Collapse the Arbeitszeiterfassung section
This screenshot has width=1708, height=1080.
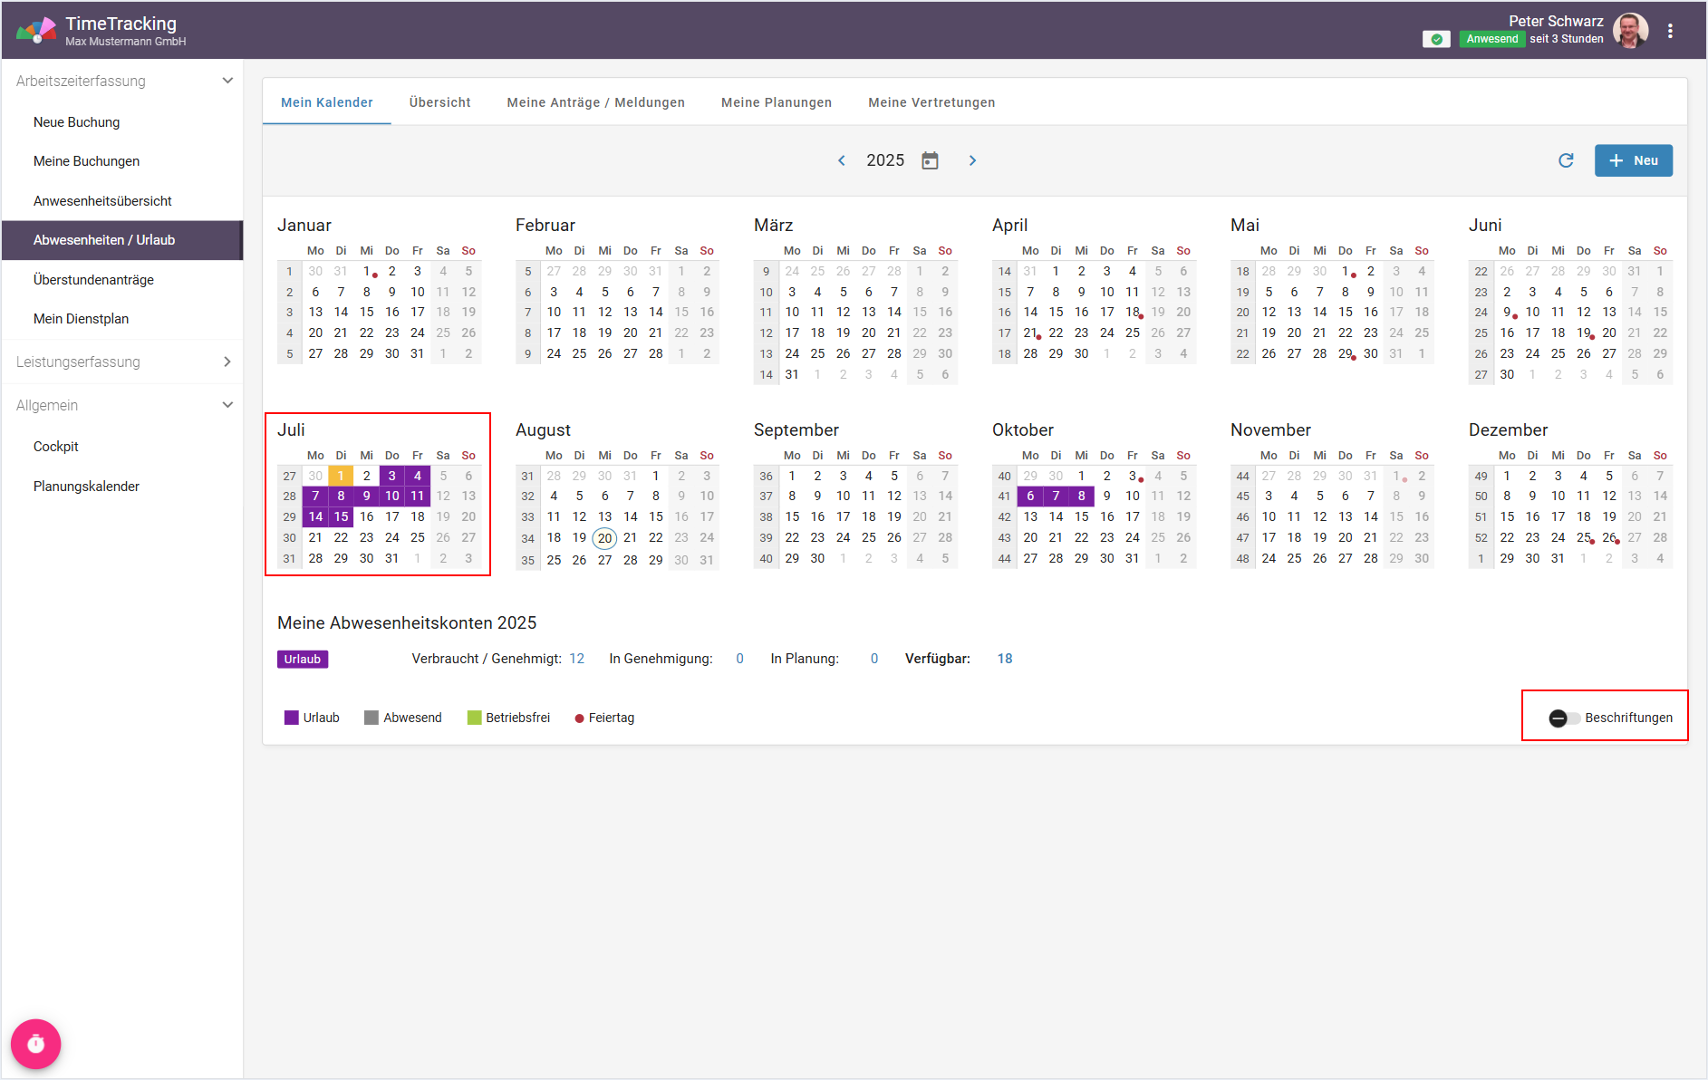227,81
